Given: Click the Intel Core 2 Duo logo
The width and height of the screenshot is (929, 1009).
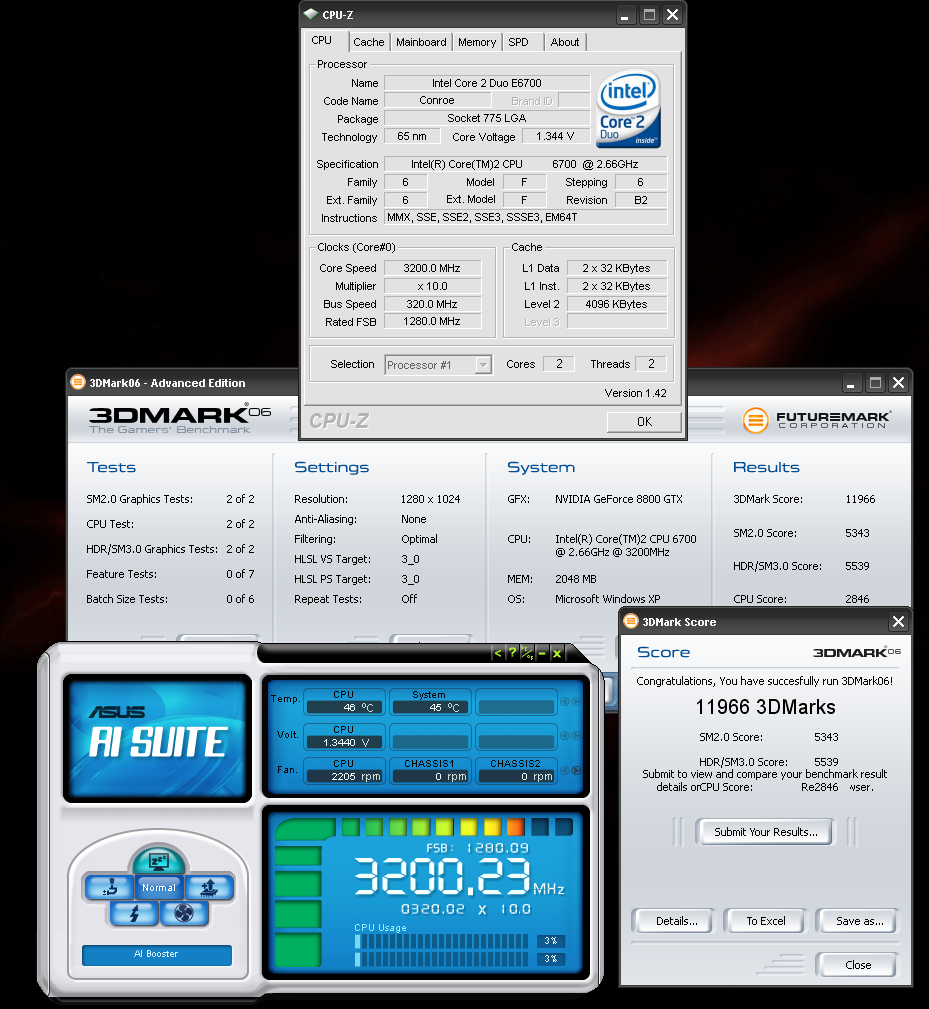Looking at the screenshot, I should click(x=629, y=109).
